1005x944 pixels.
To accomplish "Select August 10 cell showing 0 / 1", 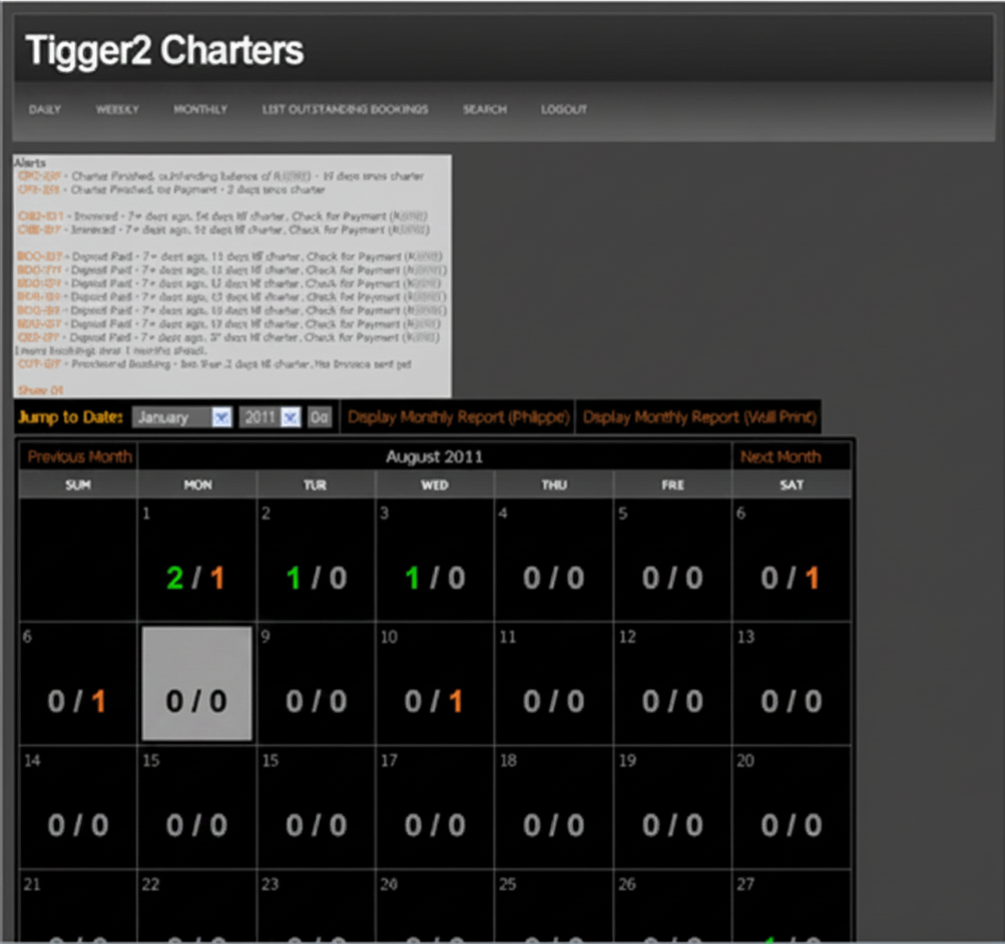I will tap(435, 684).
